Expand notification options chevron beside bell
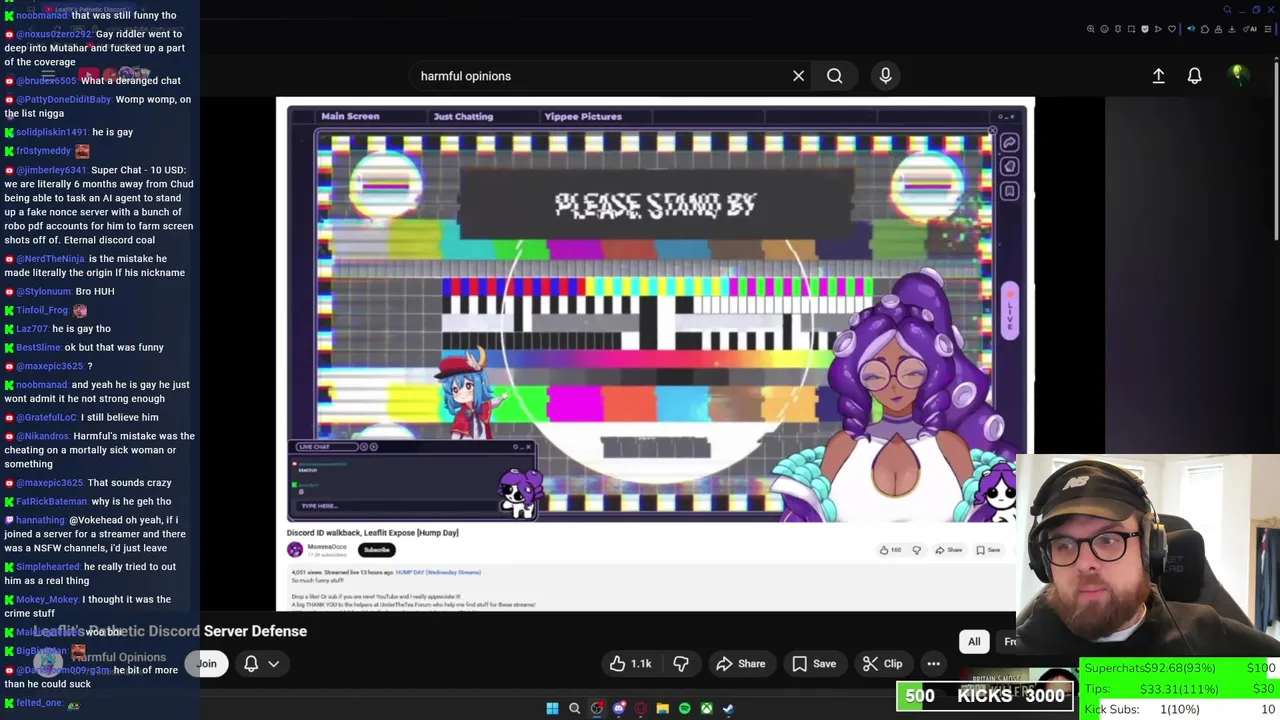The width and height of the screenshot is (1280, 720). [273, 663]
